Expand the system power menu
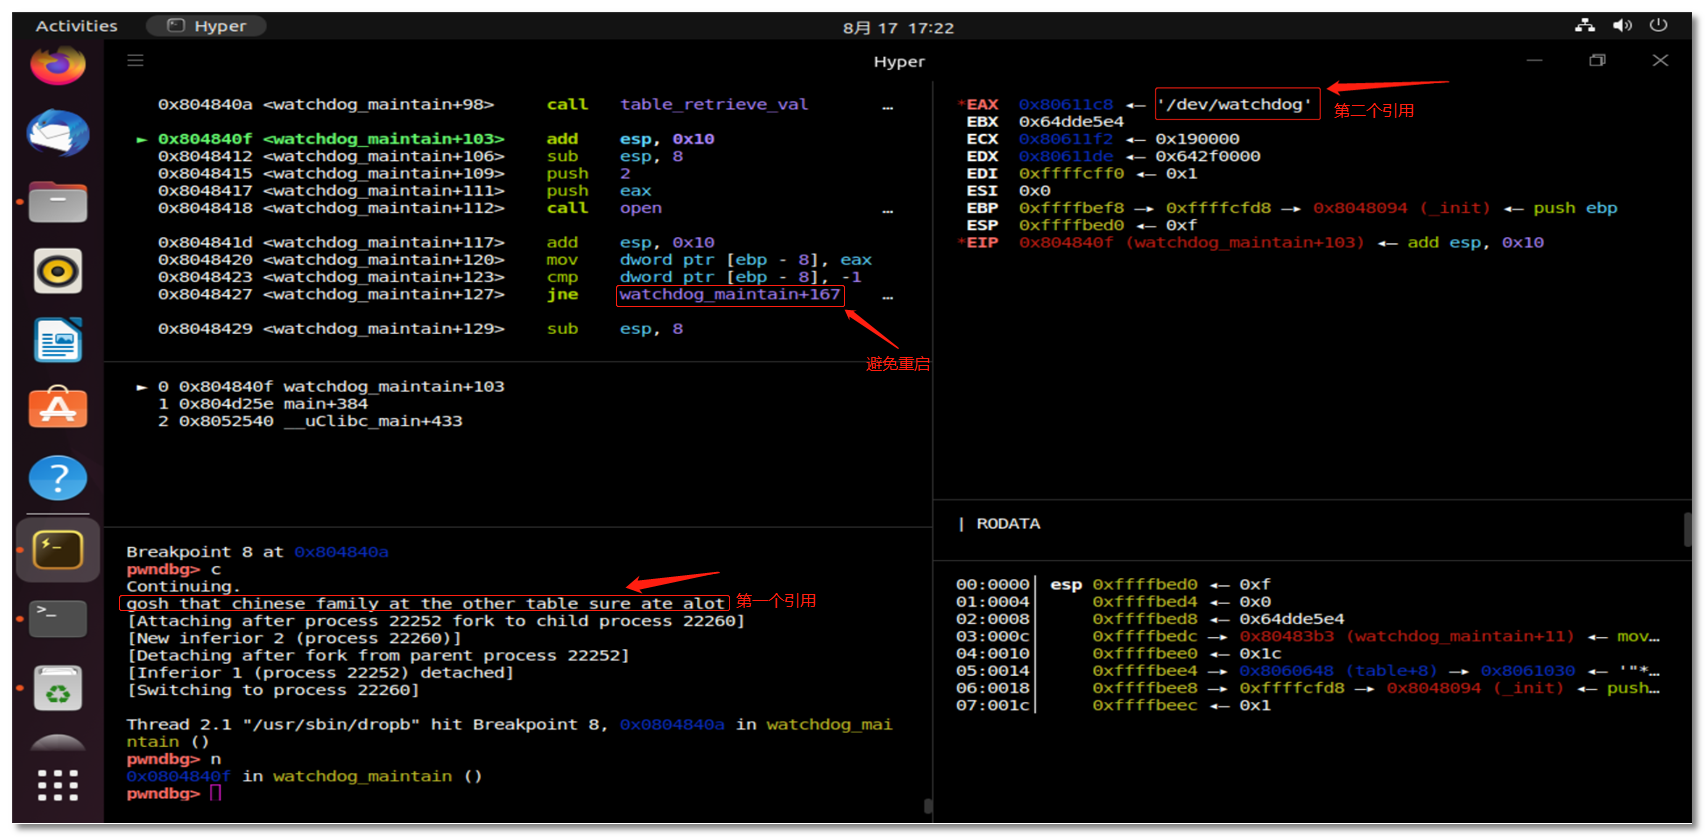The height and width of the screenshot is (837, 1705). click(x=1658, y=26)
